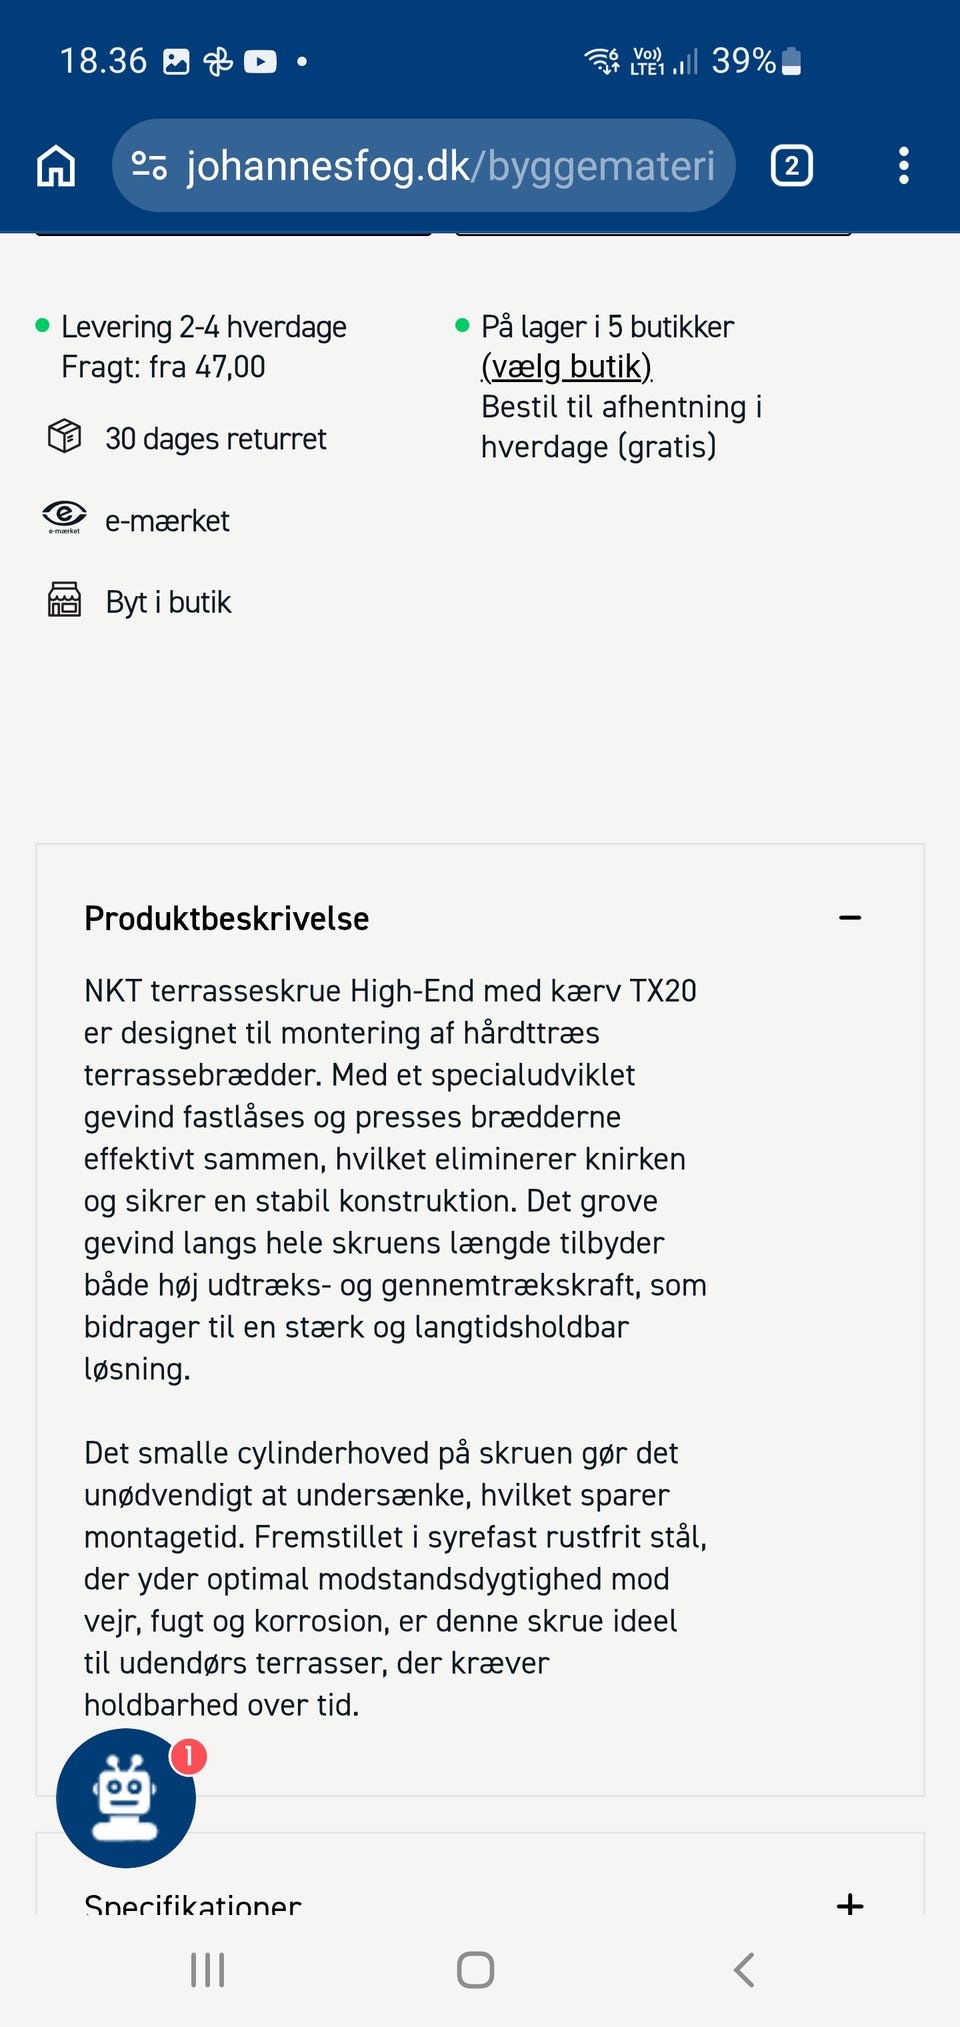The height and width of the screenshot is (2027, 960).
Task: Collapse Produktbeskrivelse with the minus icon
Action: (850, 918)
